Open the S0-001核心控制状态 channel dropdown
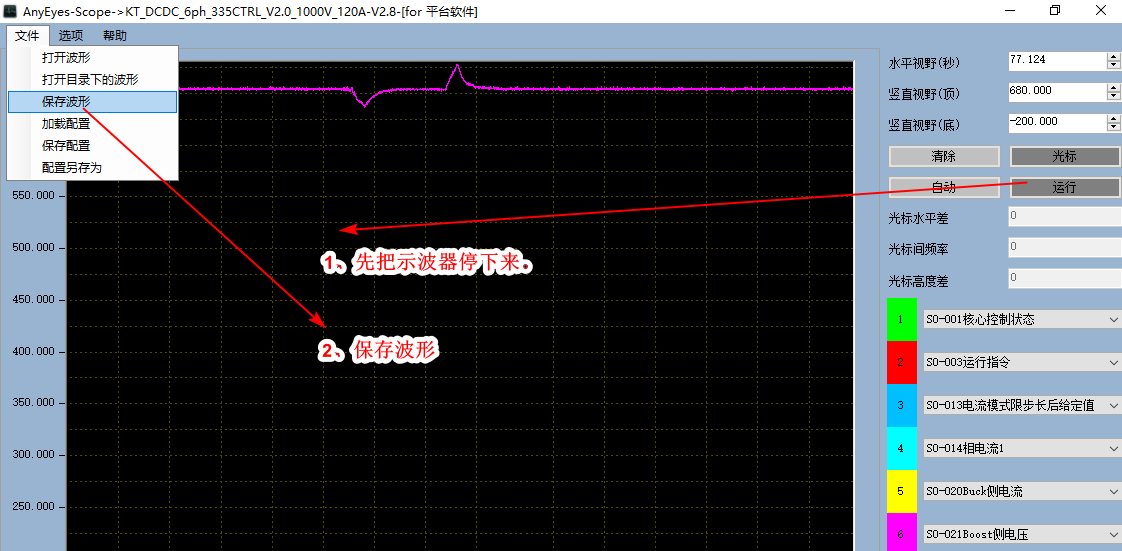 (x=1023, y=319)
